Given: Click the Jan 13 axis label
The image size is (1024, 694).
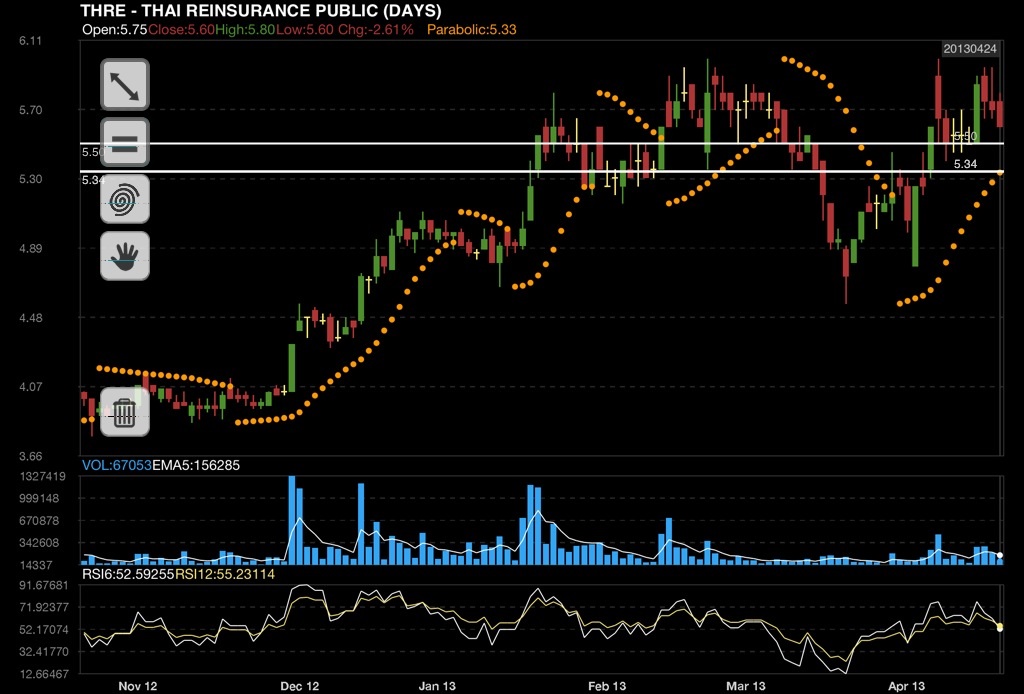Looking at the screenshot, I should (437, 686).
